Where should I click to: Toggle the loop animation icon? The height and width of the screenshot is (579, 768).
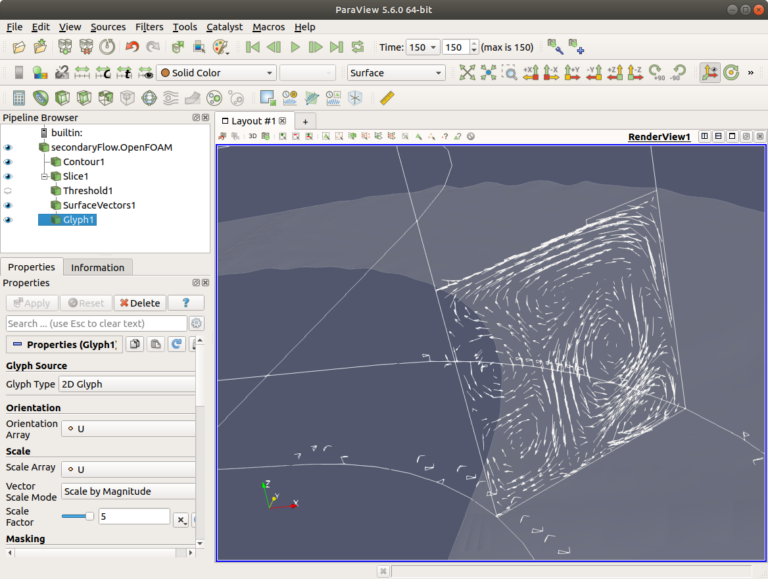357,47
